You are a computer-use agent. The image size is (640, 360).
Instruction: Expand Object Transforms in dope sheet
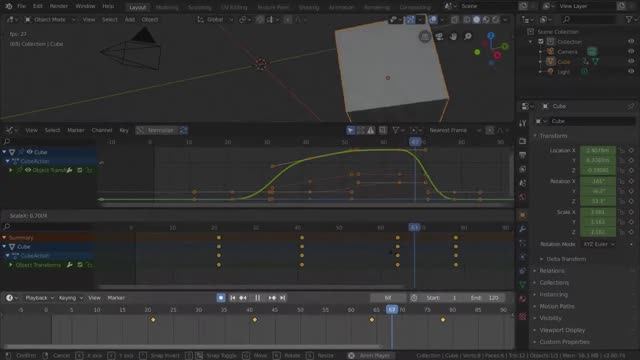pos(11,265)
